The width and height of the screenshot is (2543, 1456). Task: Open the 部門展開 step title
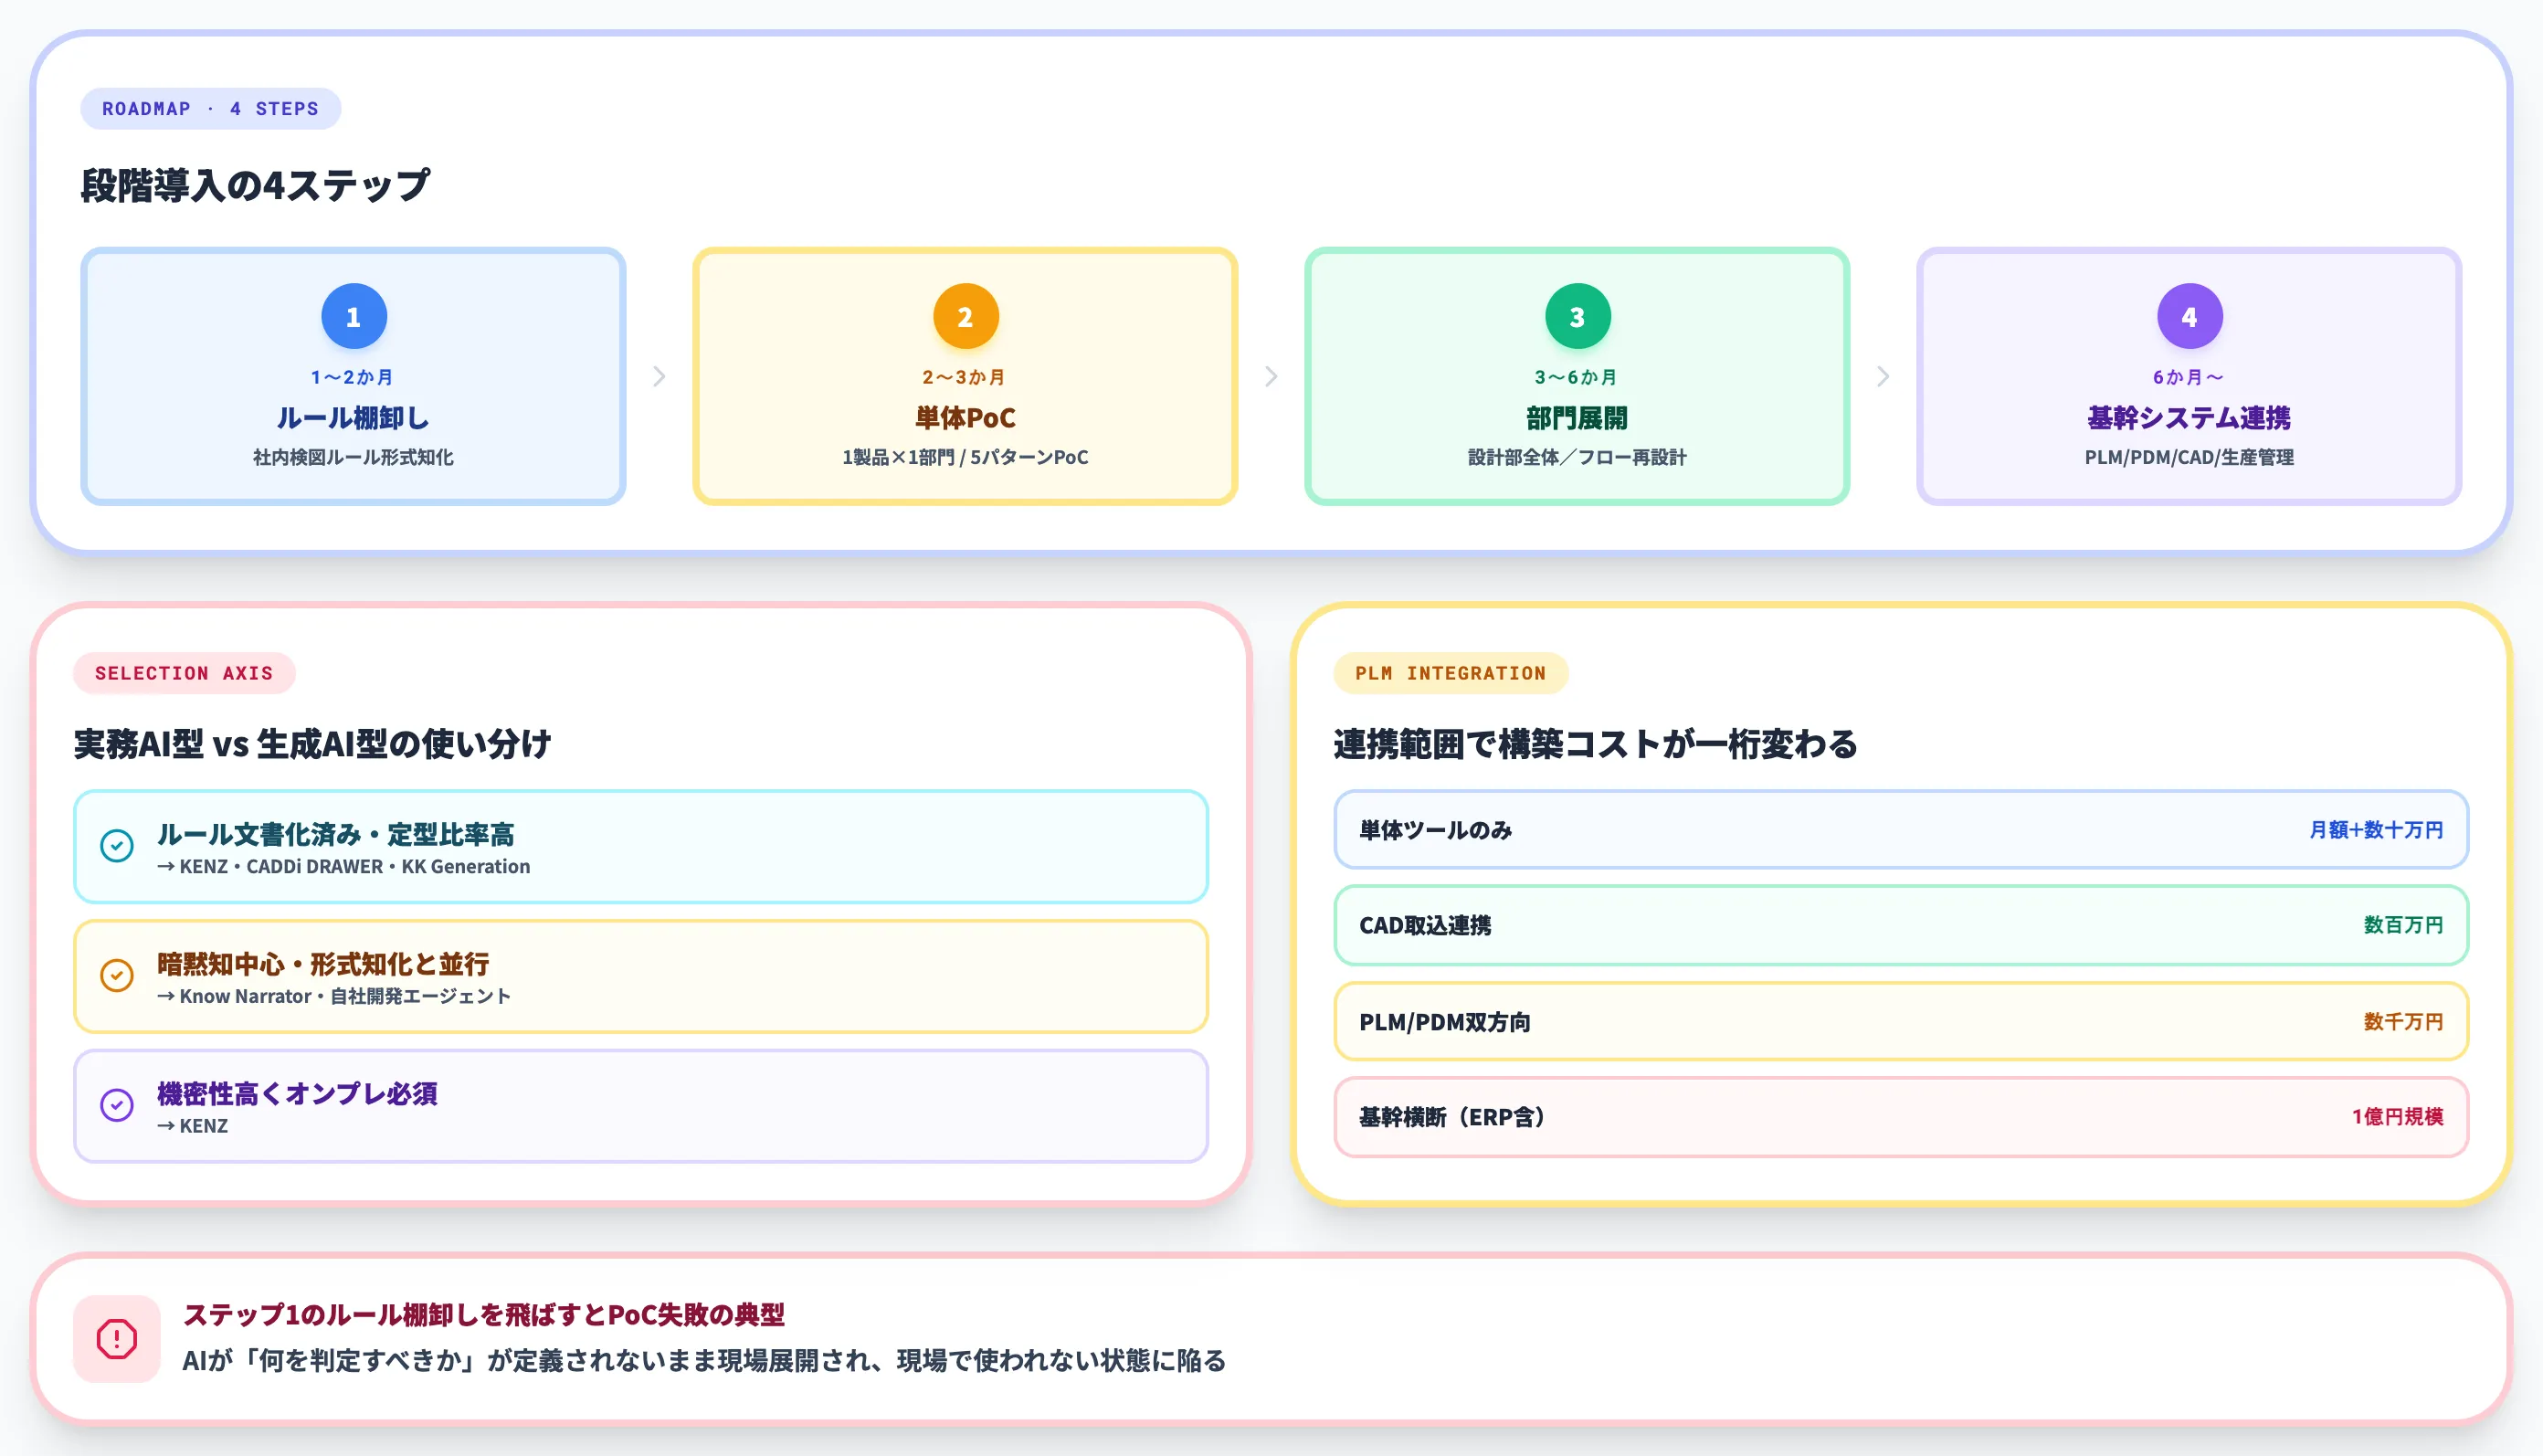click(x=1577, y=418)
